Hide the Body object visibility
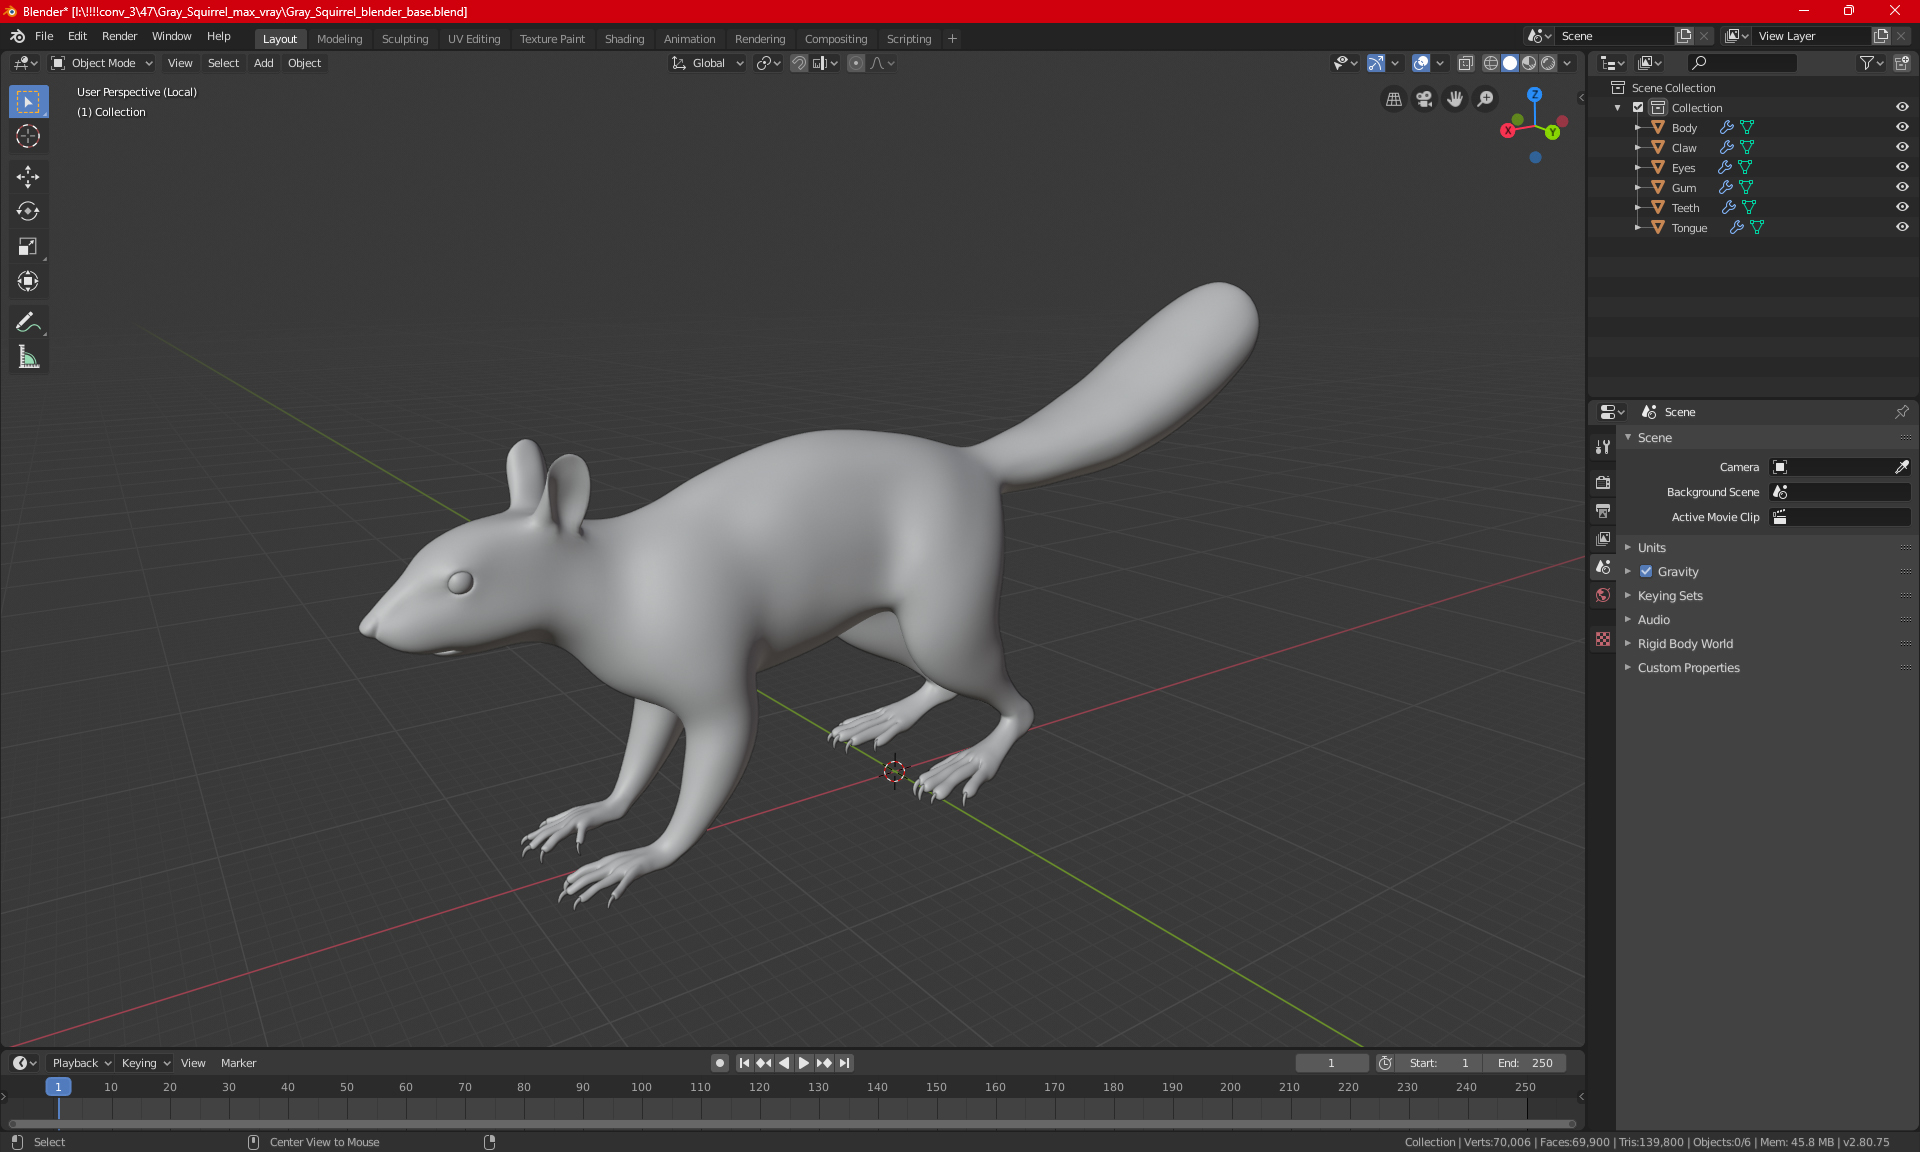Image resolution: width=1920 pixels, height=1152 pixels. point(1902,127)
